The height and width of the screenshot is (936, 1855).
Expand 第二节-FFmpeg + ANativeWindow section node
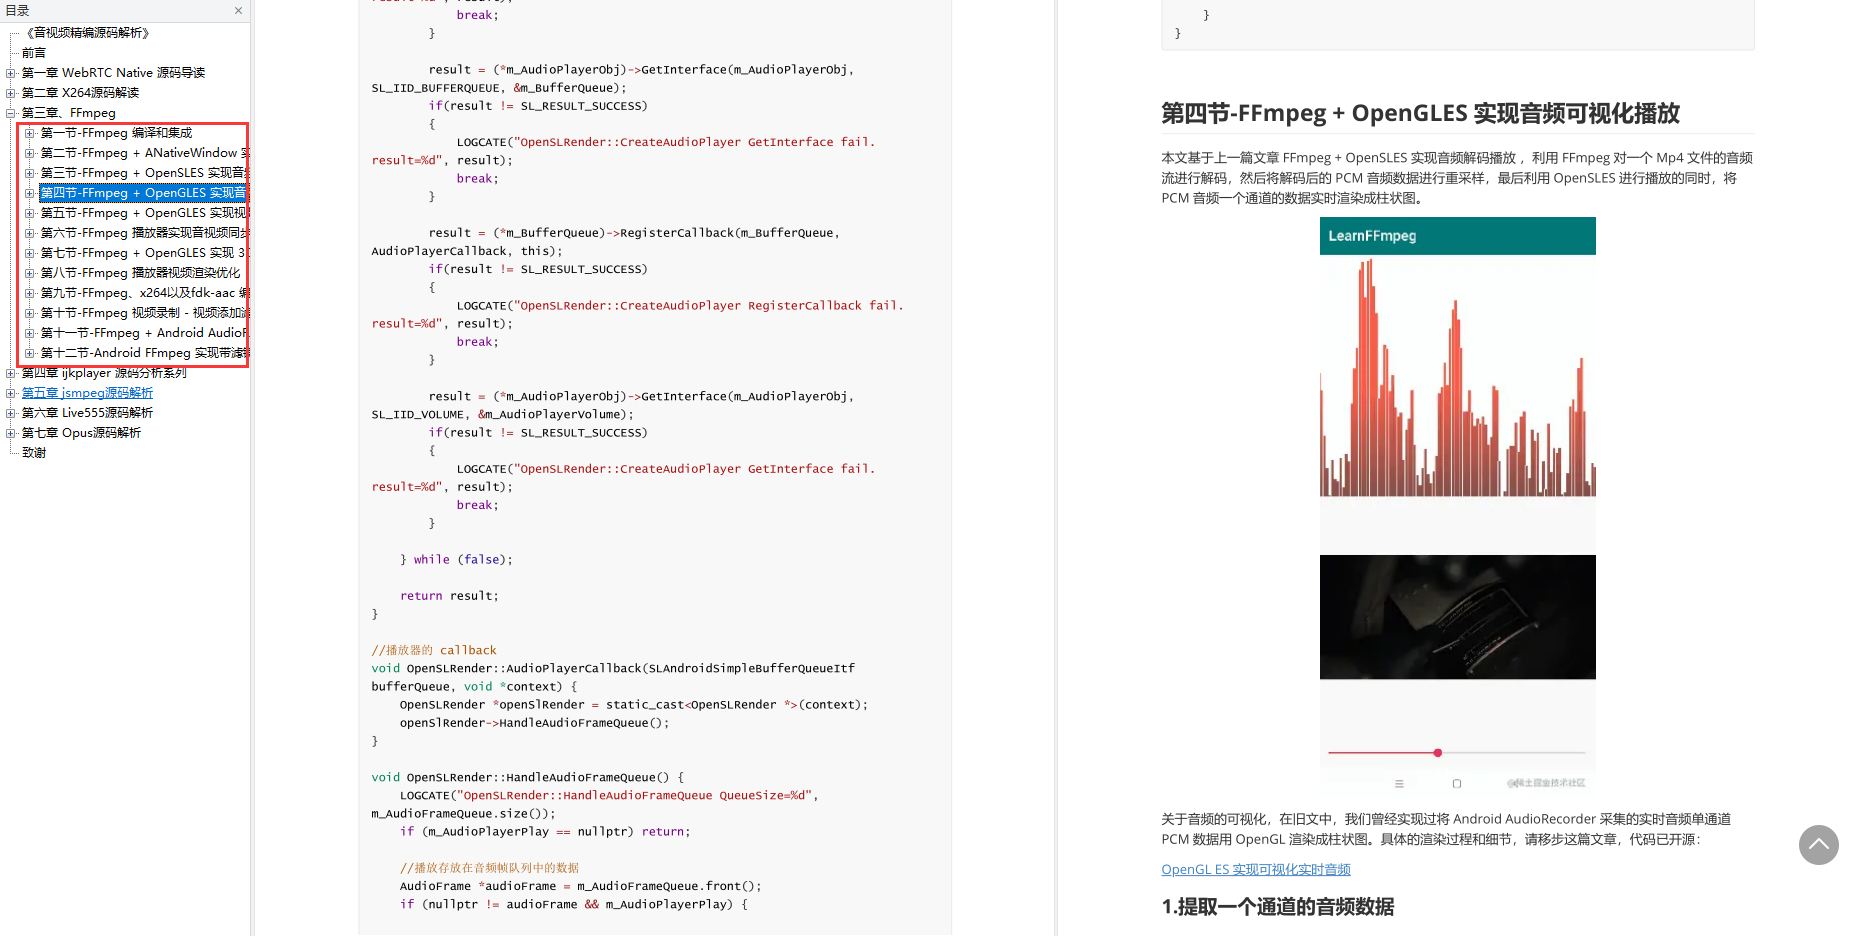pos(30,153)
